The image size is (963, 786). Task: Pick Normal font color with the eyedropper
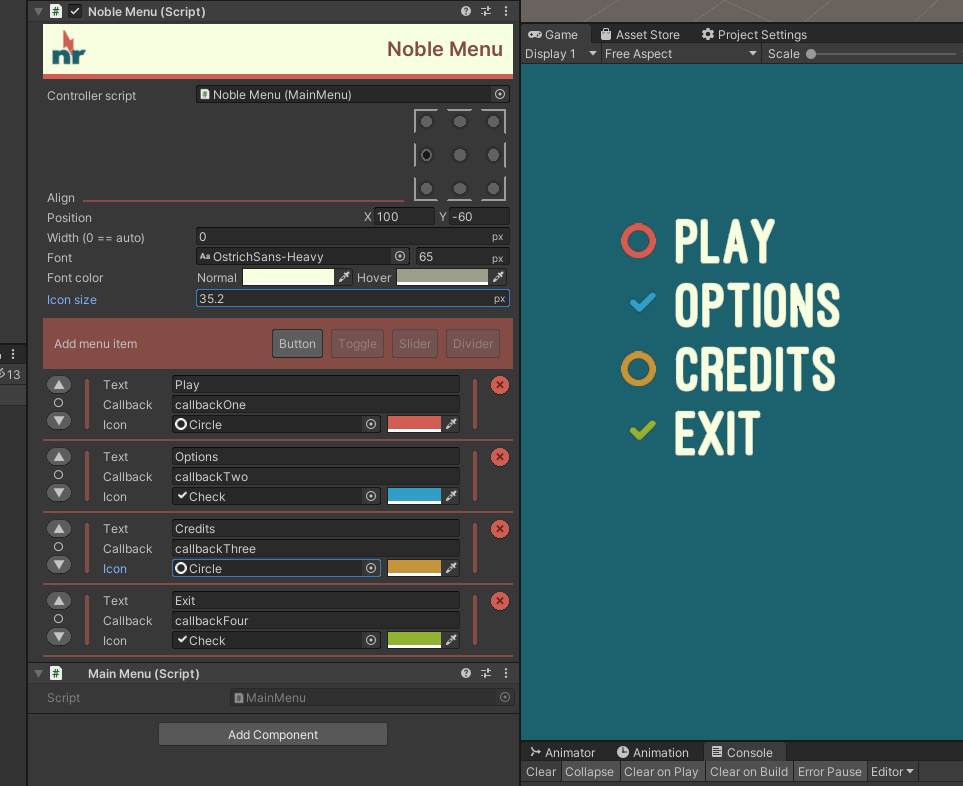pos(346,277)
